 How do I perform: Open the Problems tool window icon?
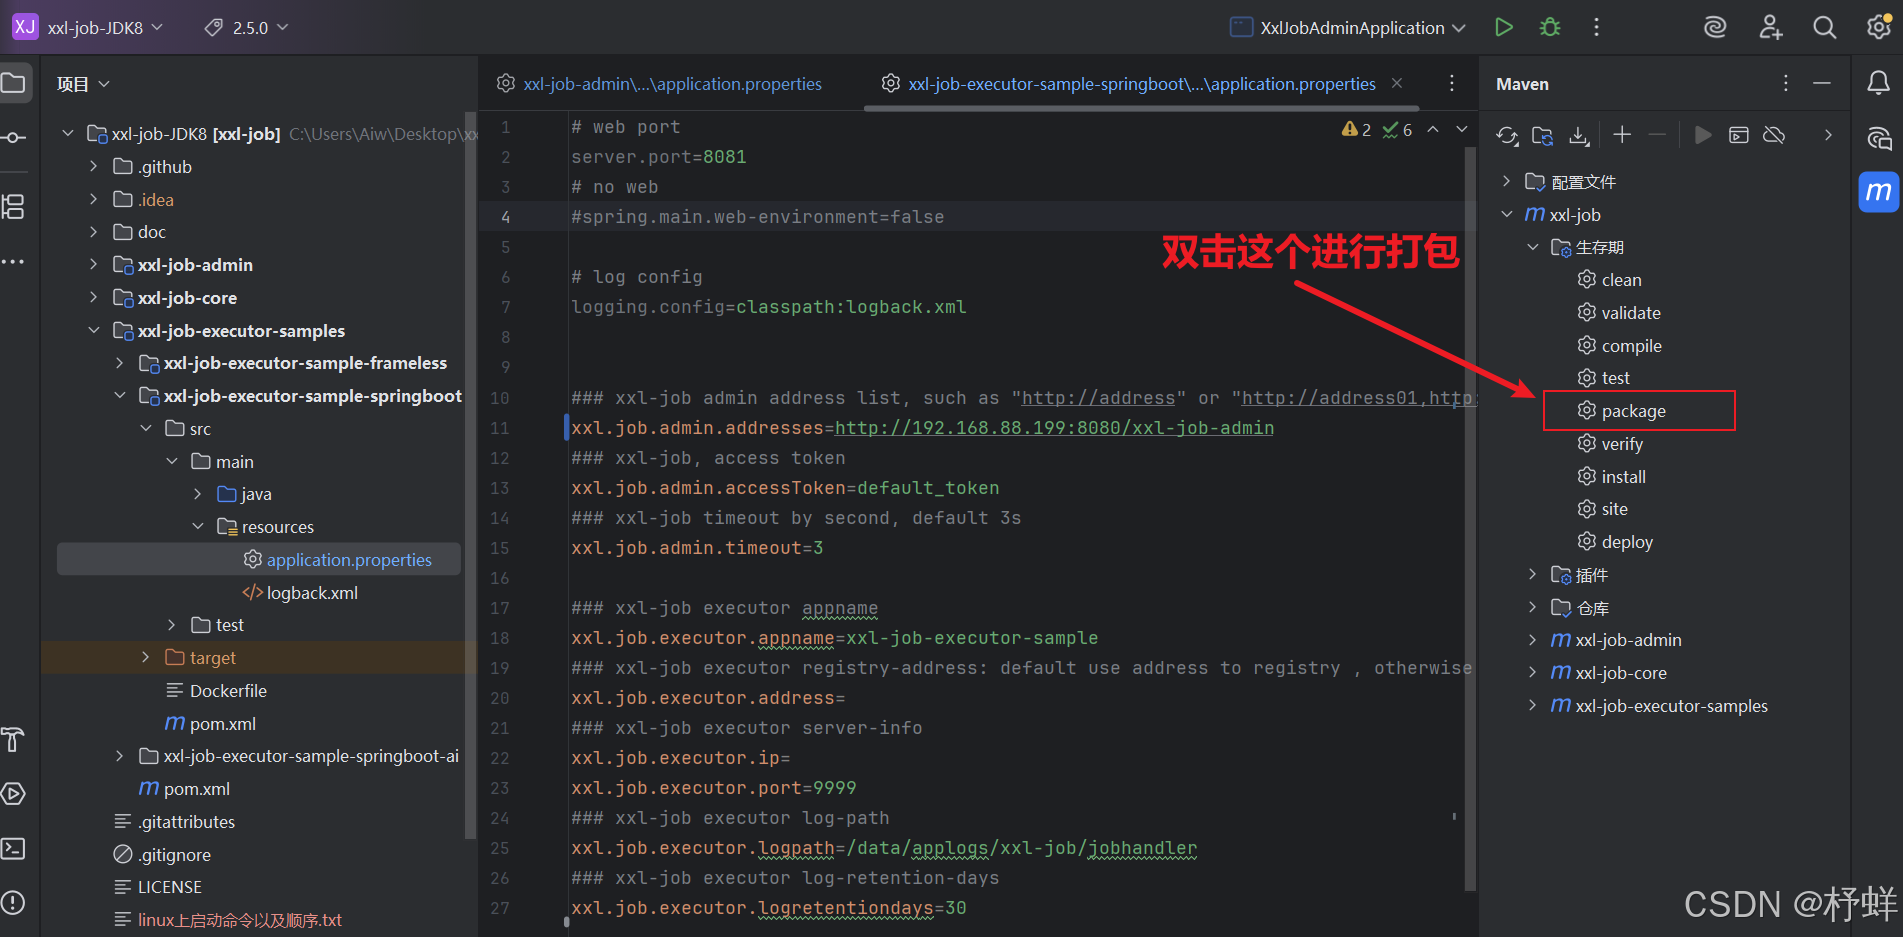(14, 903)
